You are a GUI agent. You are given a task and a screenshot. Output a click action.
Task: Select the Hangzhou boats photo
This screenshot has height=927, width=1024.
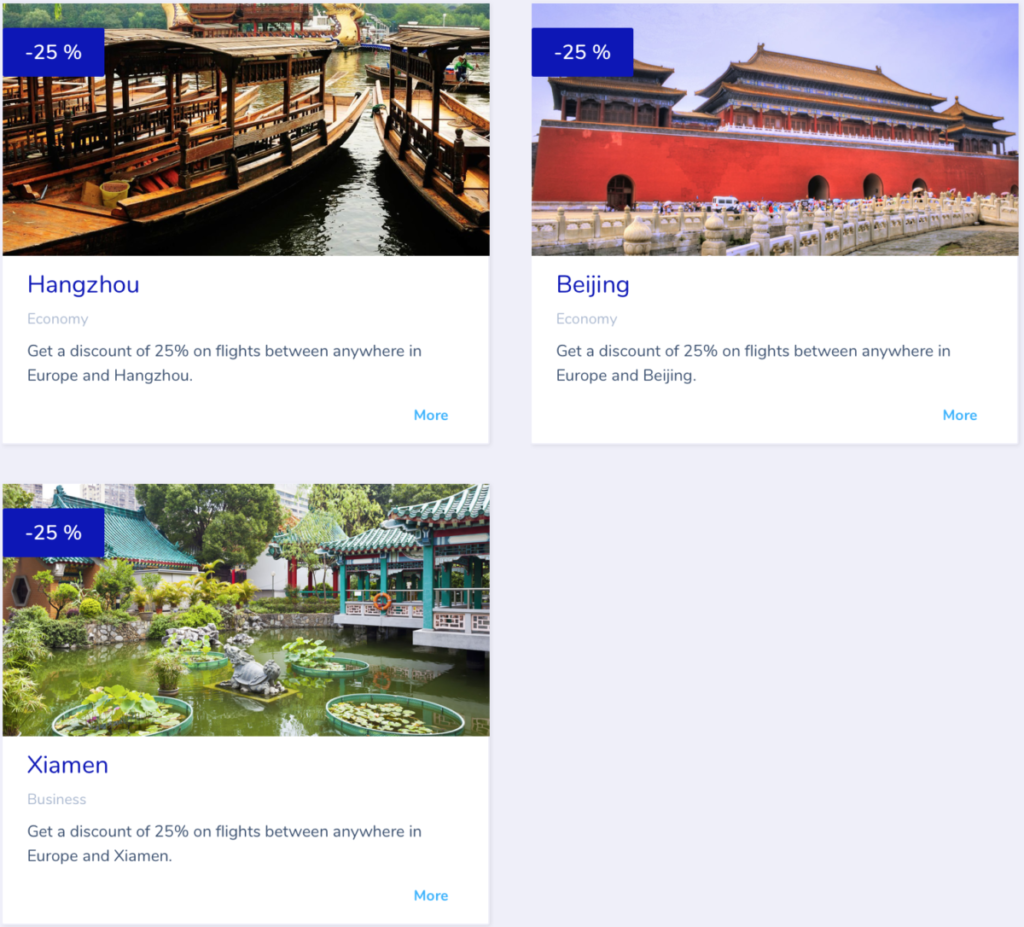point(246,129)
